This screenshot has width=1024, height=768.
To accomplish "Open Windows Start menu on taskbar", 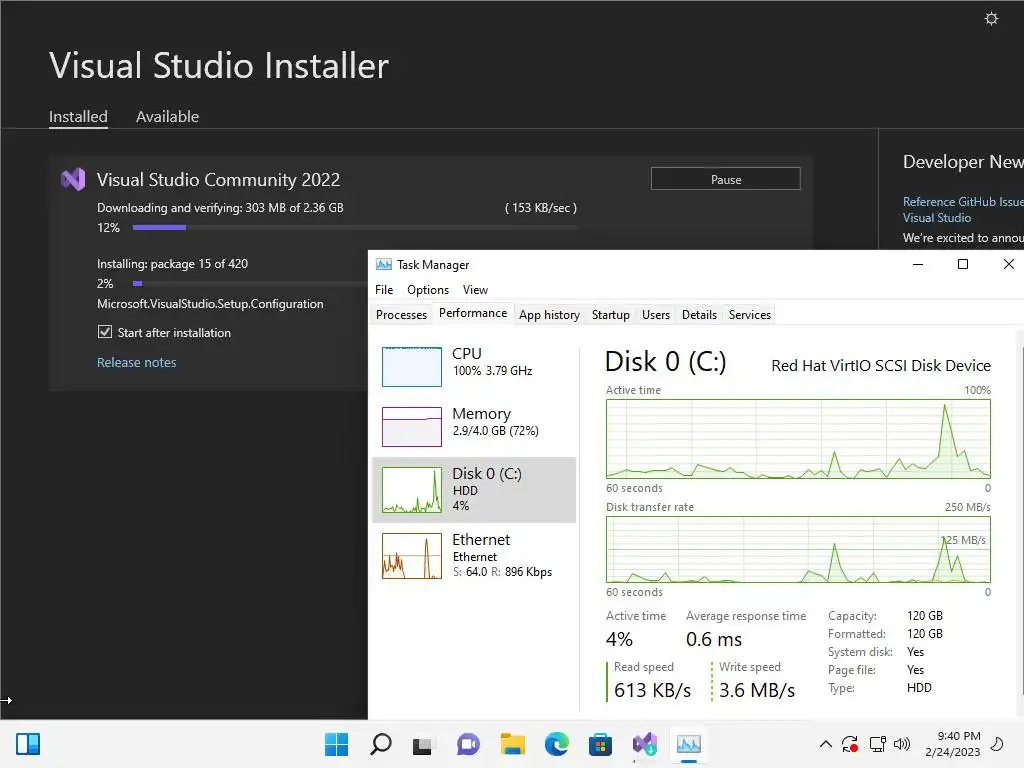I will [x=336, y=744].
